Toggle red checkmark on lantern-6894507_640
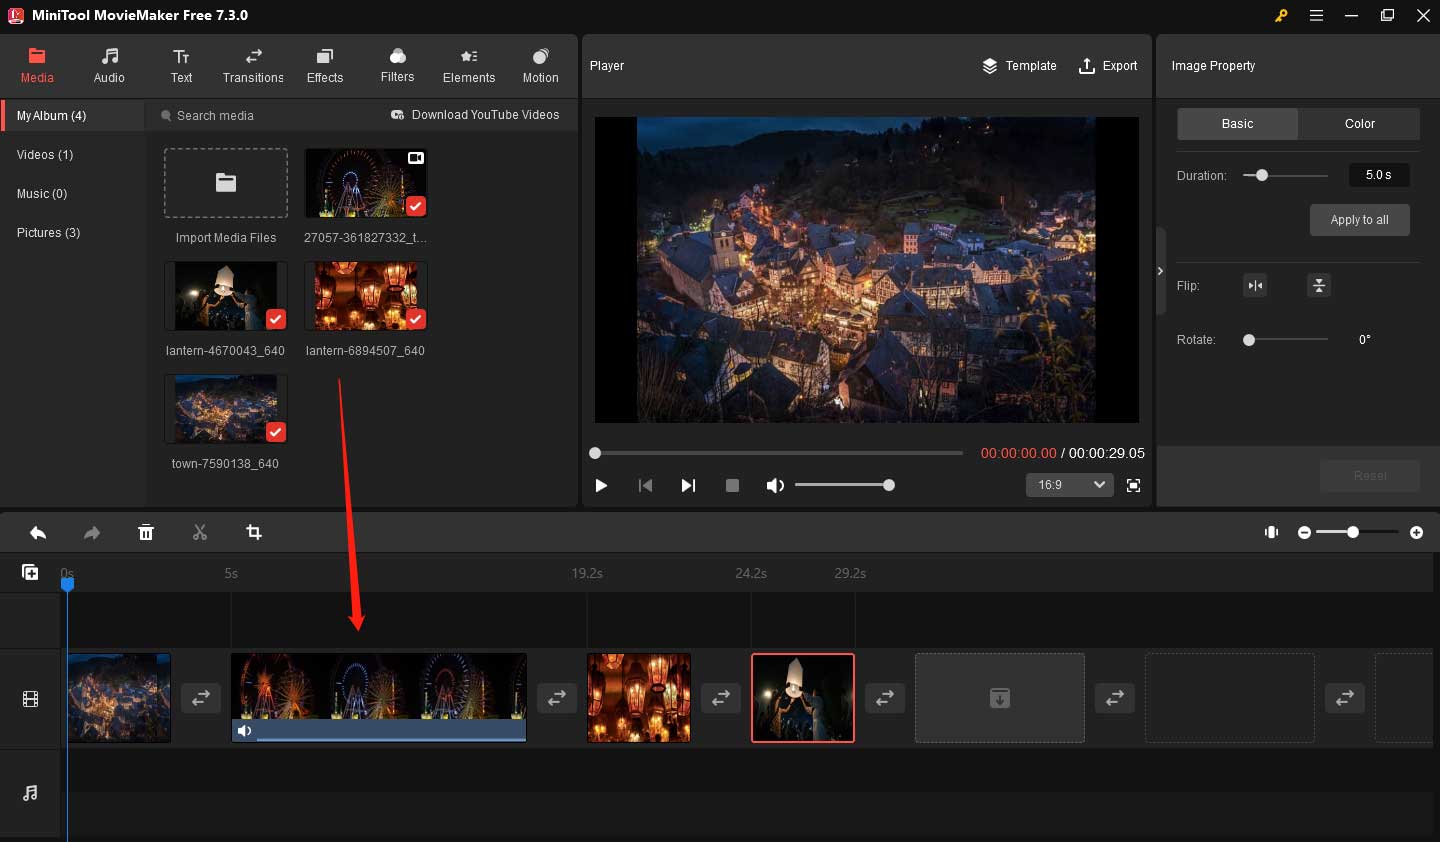Image resolution: width=1440 pixels, height=842 pixels. (416, 319)
